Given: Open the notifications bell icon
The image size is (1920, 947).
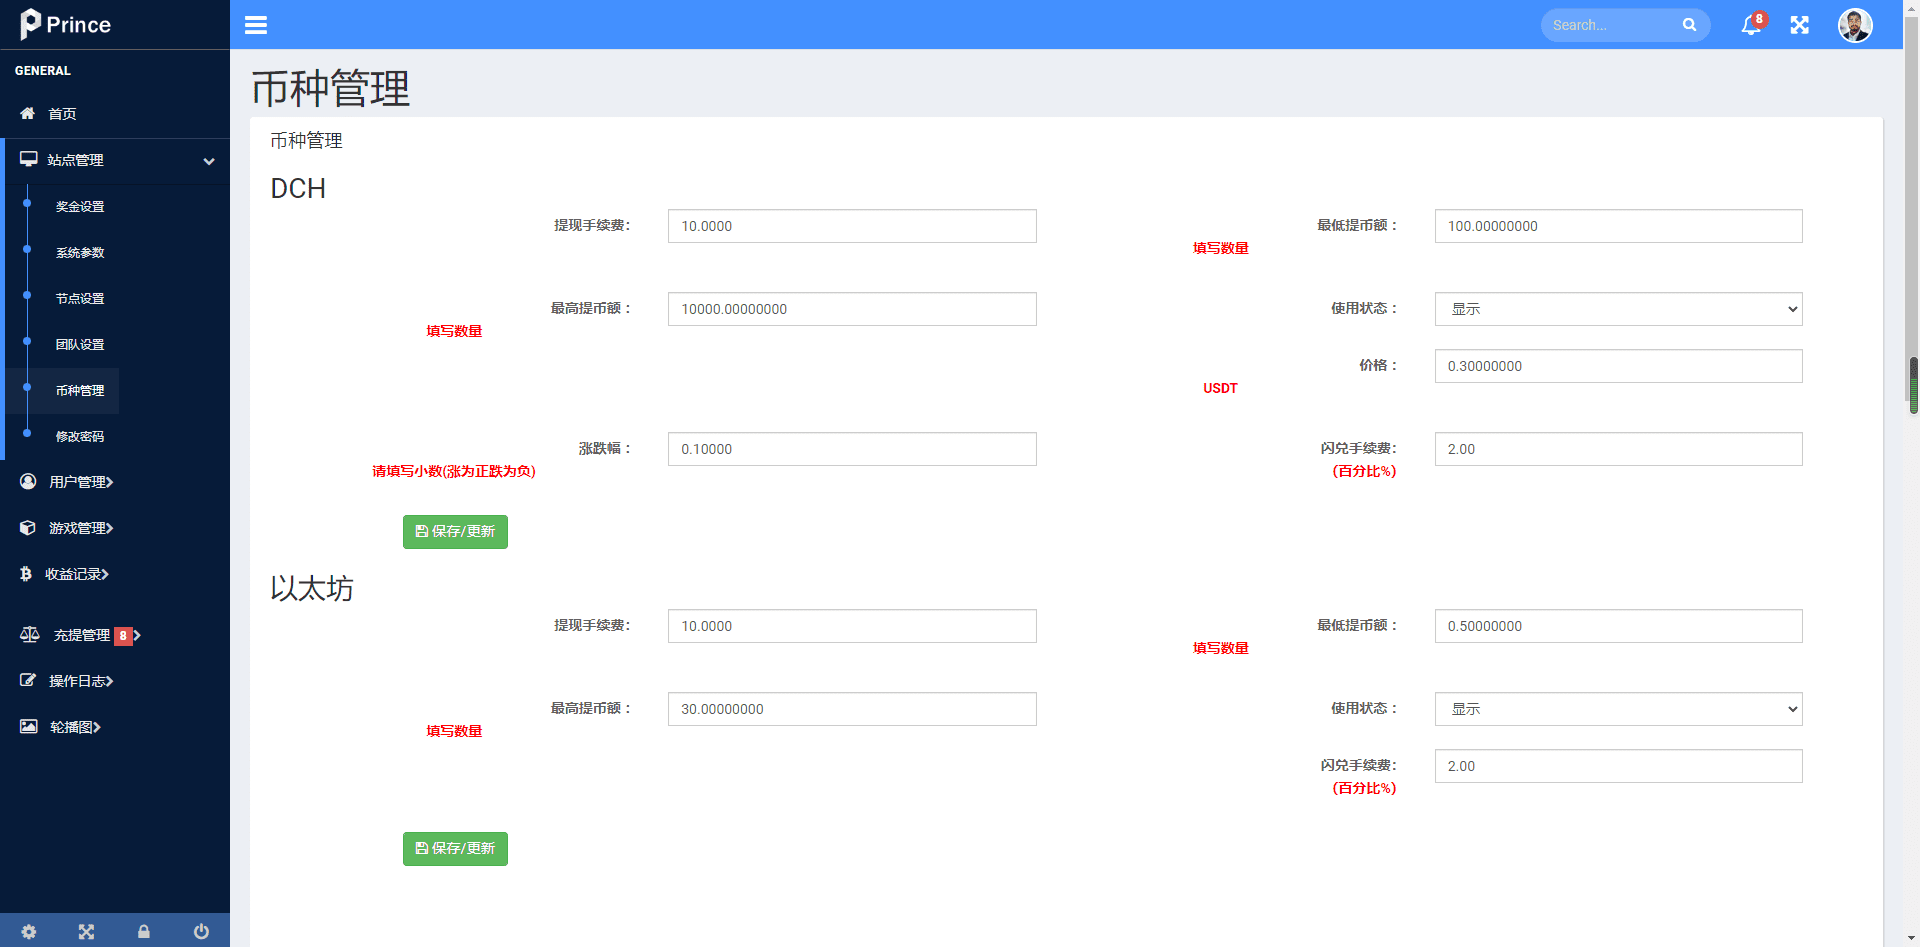Looking at the screenshot, I should [x=1751, y=25].
